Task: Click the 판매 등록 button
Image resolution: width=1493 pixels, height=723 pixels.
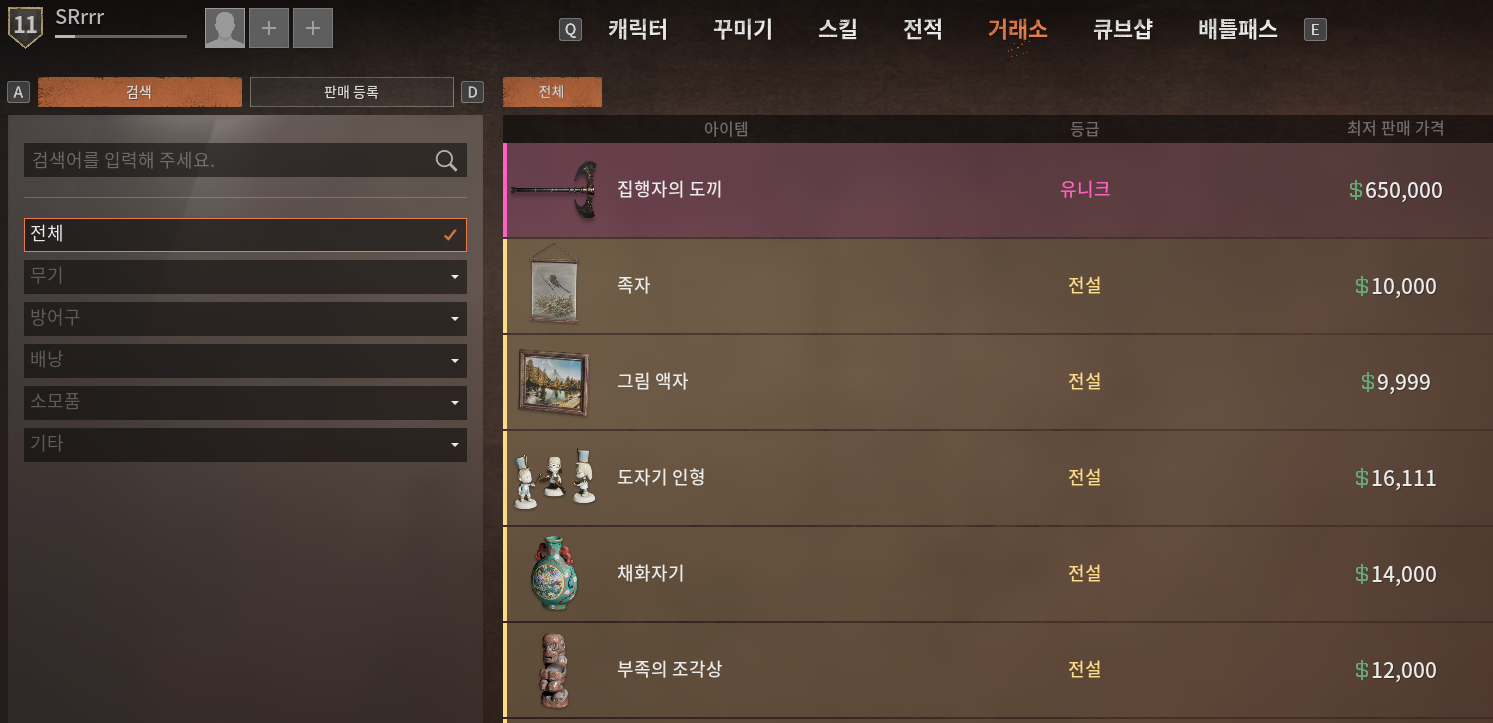Action: [x=352, y=92]
